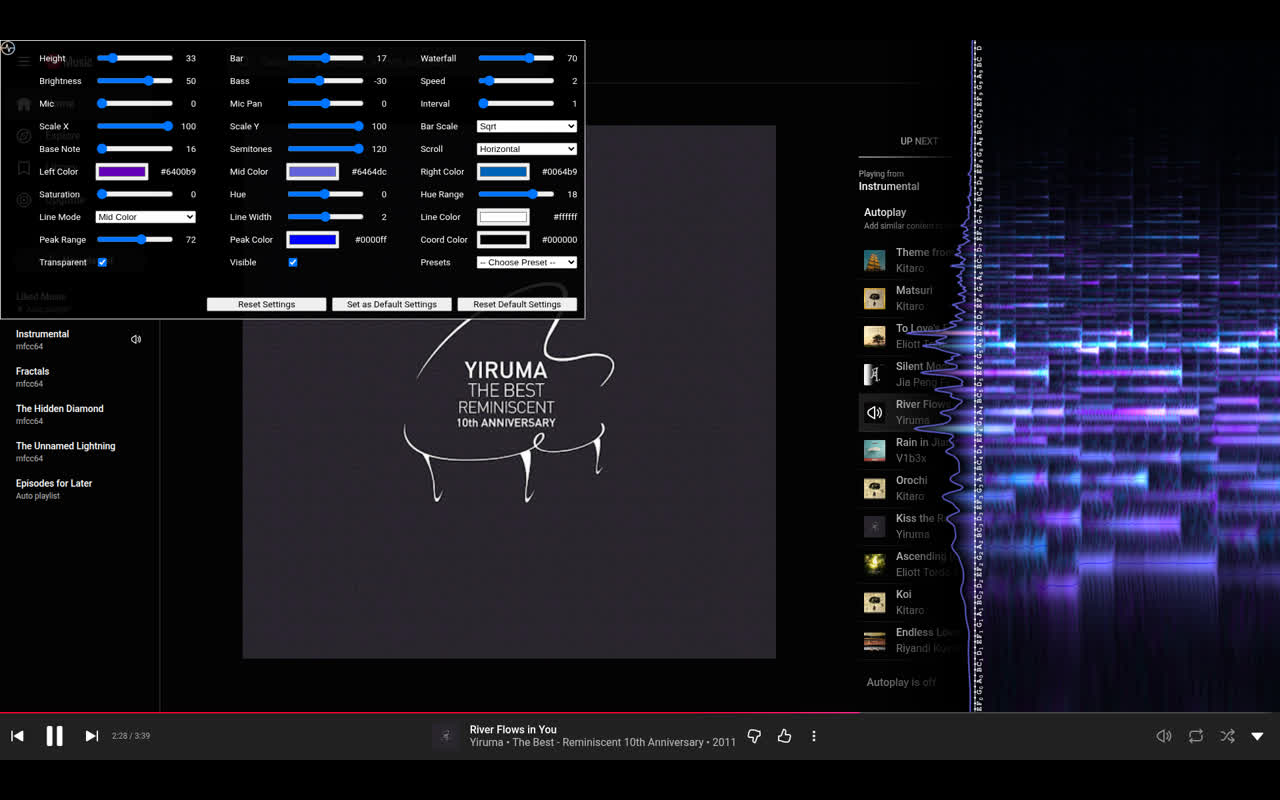Viewport: 1280px width, 800px height.
Task: Dislike River Flows in You
Action: [754, 736]
